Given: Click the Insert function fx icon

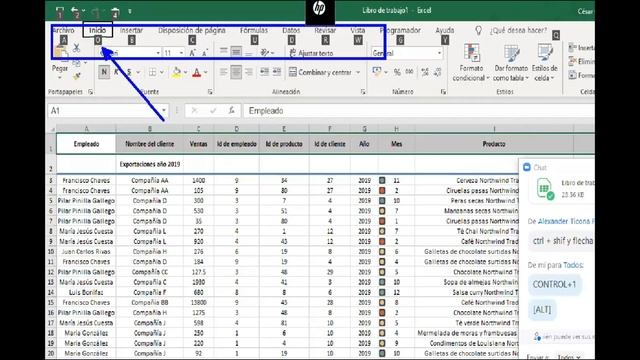Looking at the screenshot, I should 231,111.
